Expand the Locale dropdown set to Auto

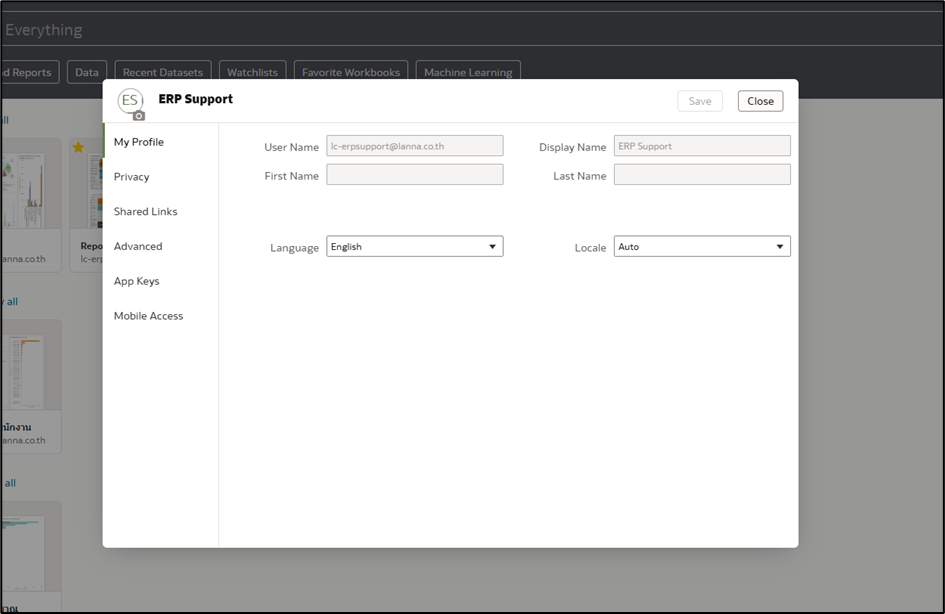tap(701, 247)
